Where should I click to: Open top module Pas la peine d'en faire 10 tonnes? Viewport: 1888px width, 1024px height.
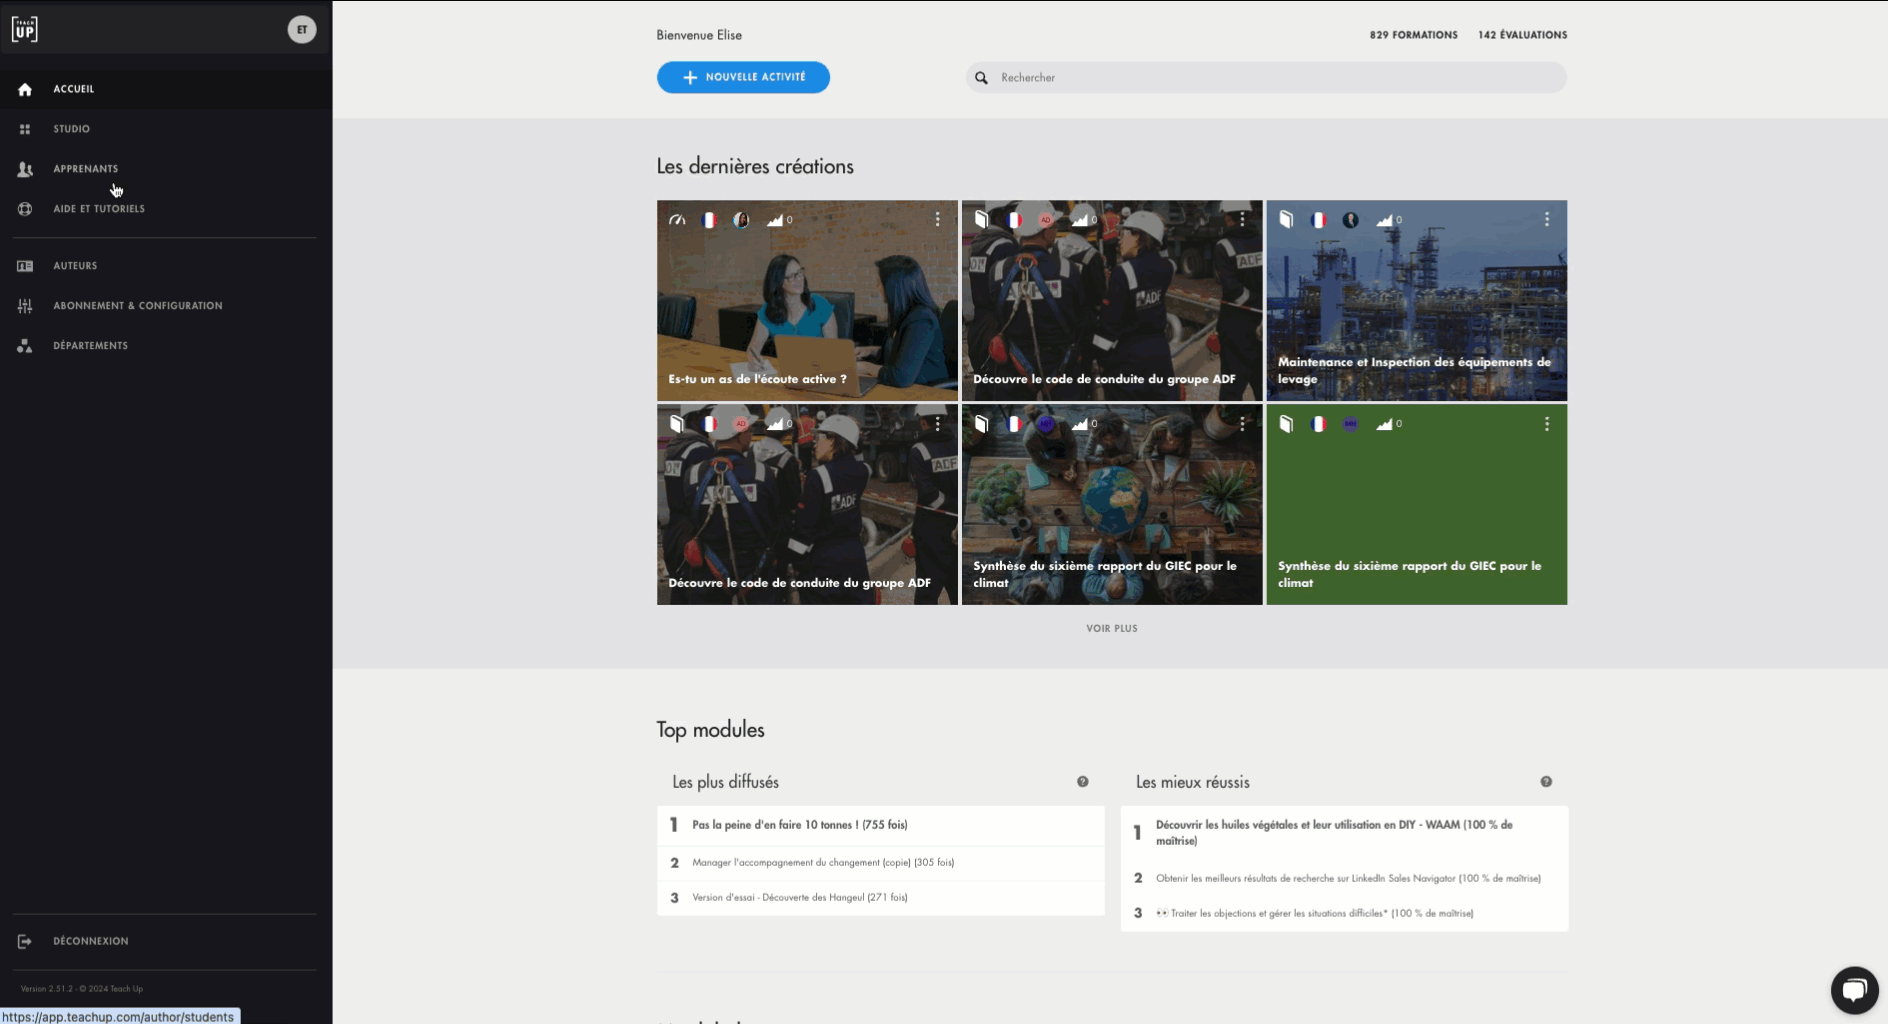coord(799,825)
